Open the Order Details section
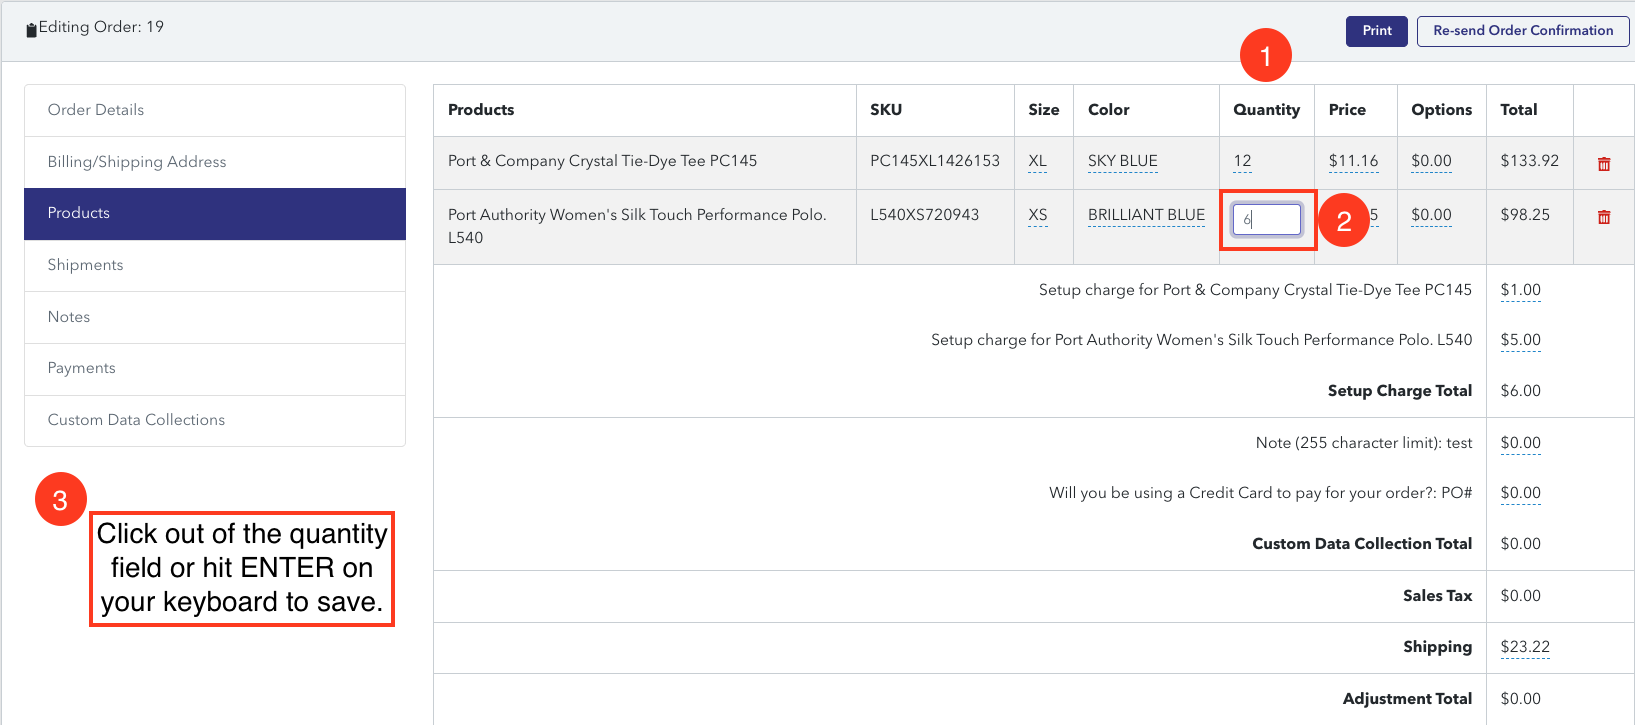1635x725 pixels. pyautogui.click(x=215, y=110)
